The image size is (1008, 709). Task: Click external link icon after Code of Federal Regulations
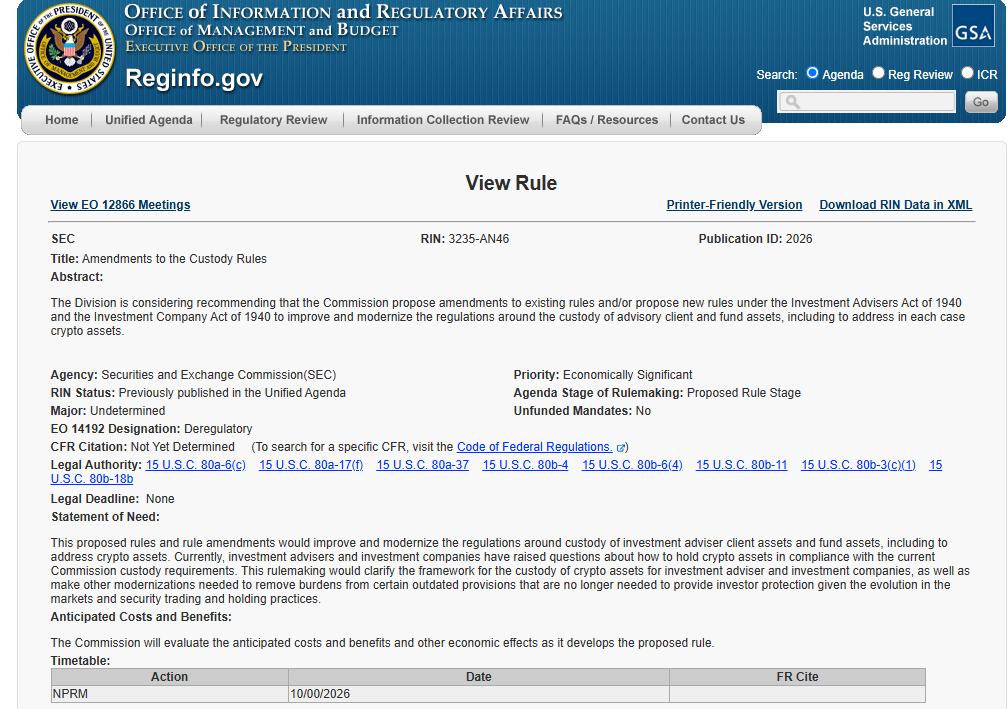[x=621, y=447]
